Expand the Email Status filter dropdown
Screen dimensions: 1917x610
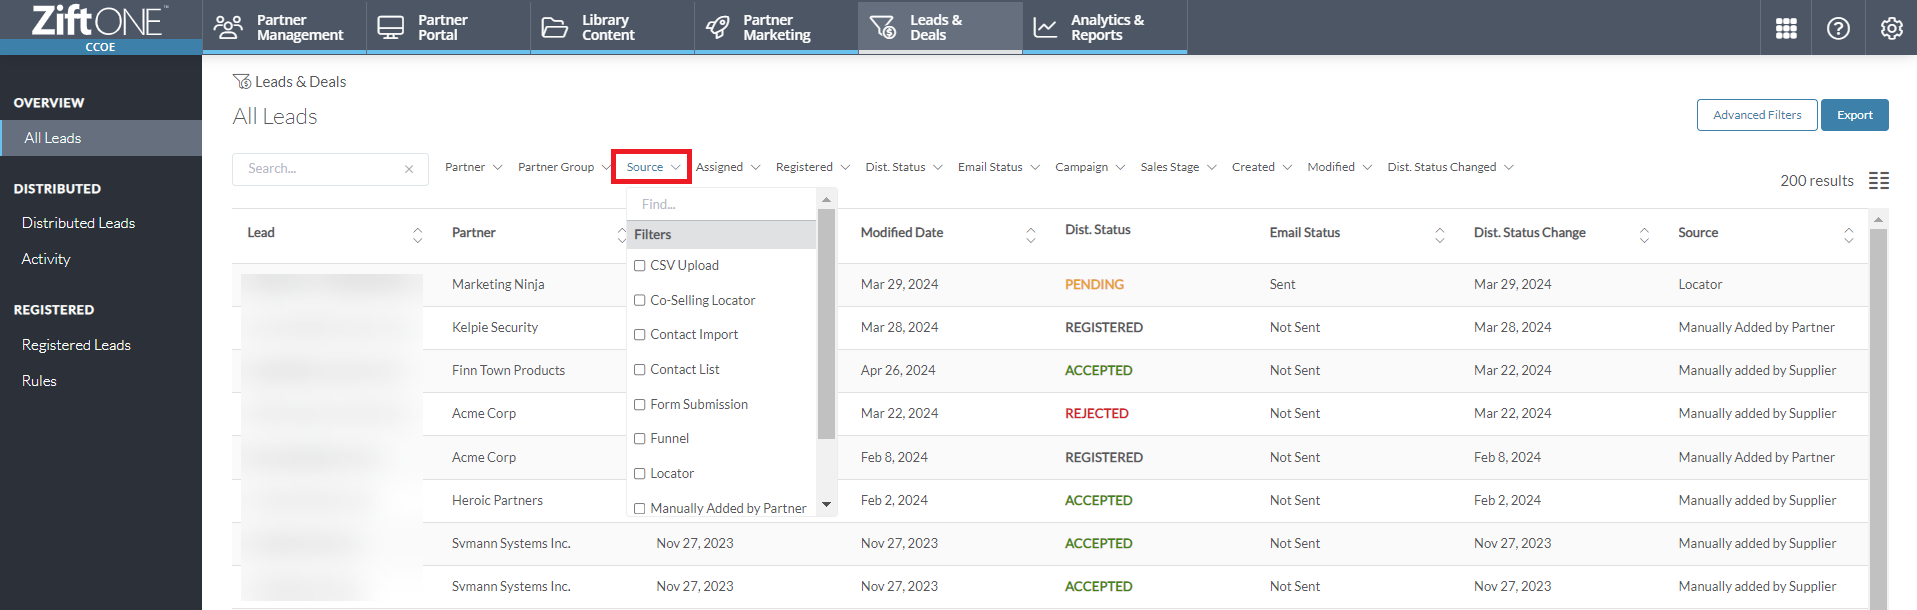tap(998, 167)
